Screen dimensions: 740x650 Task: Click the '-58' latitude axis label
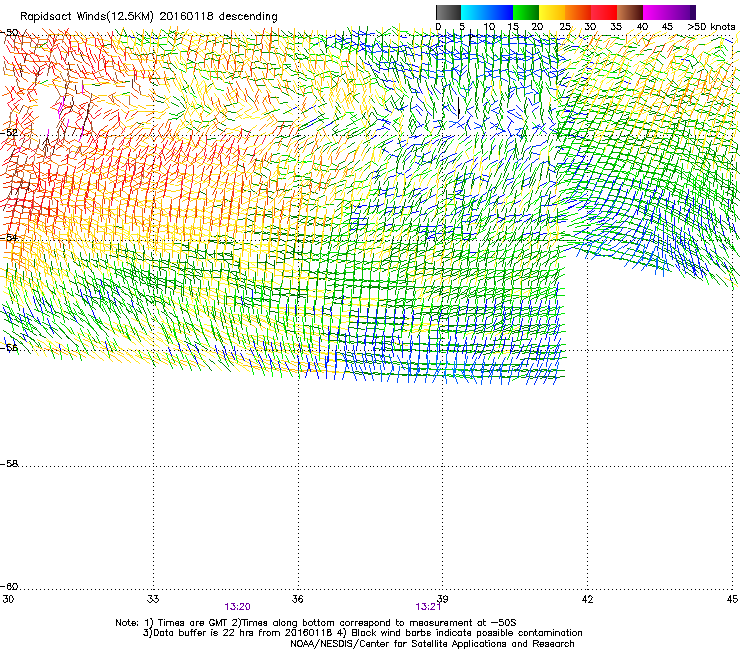9,464
